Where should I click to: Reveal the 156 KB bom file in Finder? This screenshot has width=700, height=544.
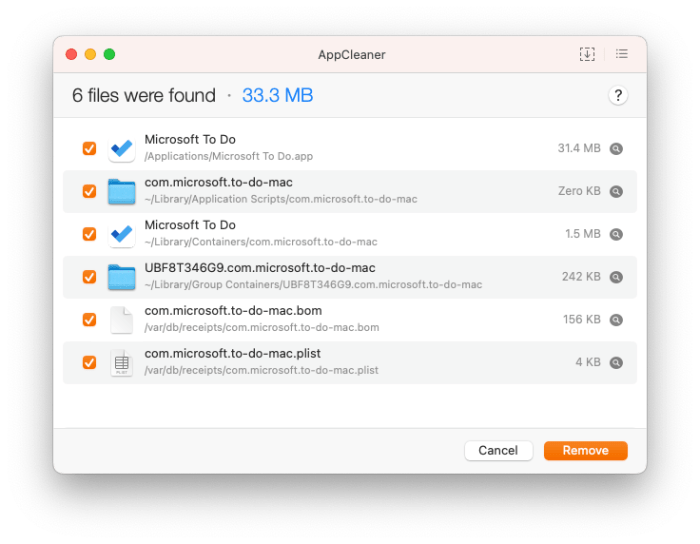point(617,320)
